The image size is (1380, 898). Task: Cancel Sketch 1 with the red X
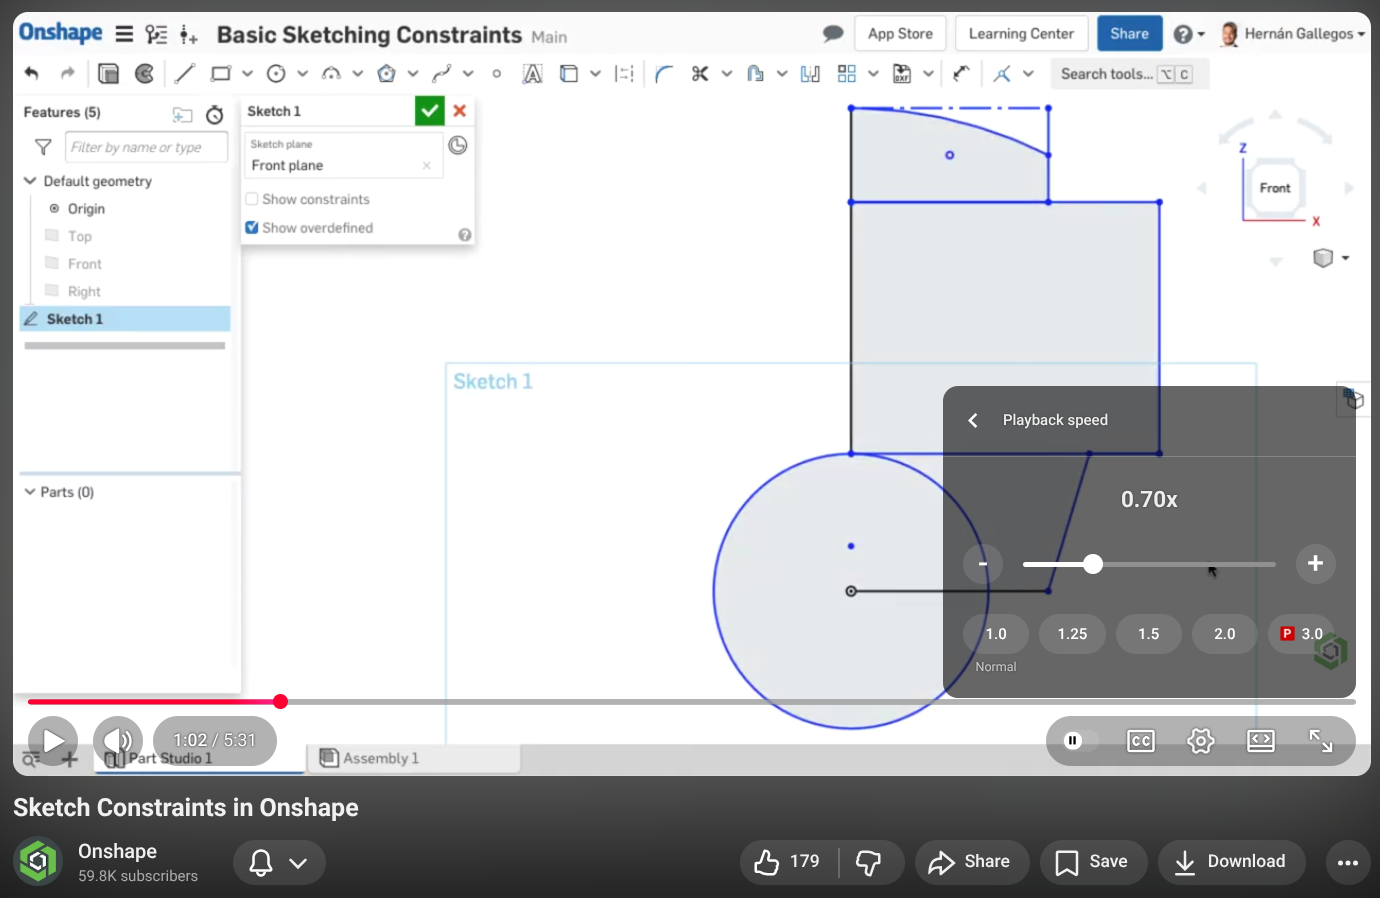pos(460,111)
